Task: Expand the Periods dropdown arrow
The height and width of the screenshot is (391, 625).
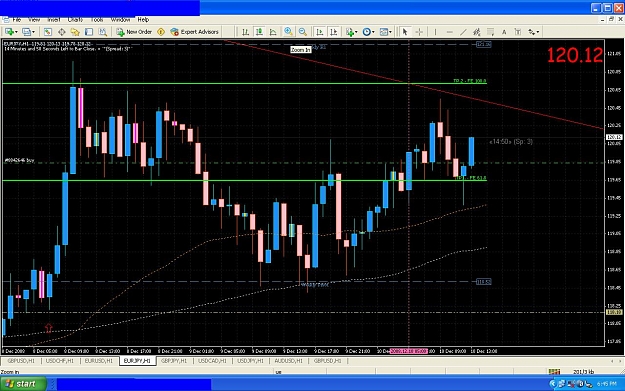Action: 373,32
